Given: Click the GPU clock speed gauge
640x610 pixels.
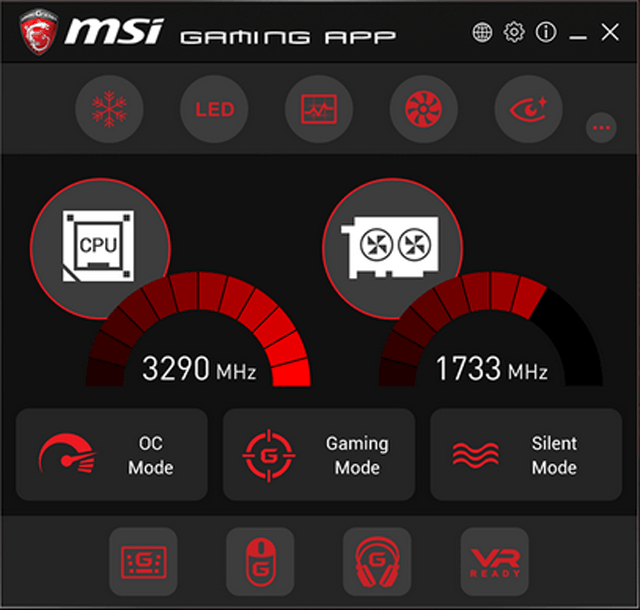Looking at the screenshot, I should coord(491,329).
